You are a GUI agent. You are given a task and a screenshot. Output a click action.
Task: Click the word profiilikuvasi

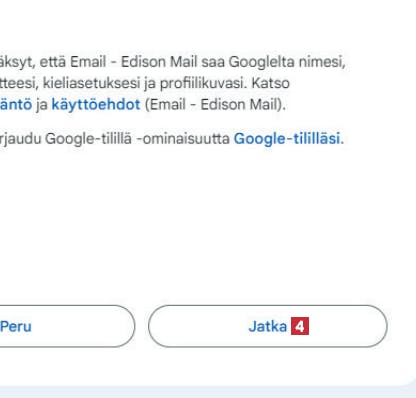tap(203, 83)
